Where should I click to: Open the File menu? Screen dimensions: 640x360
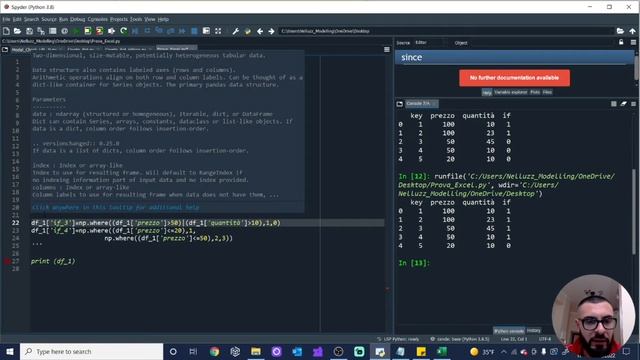(x=6, y=19)
